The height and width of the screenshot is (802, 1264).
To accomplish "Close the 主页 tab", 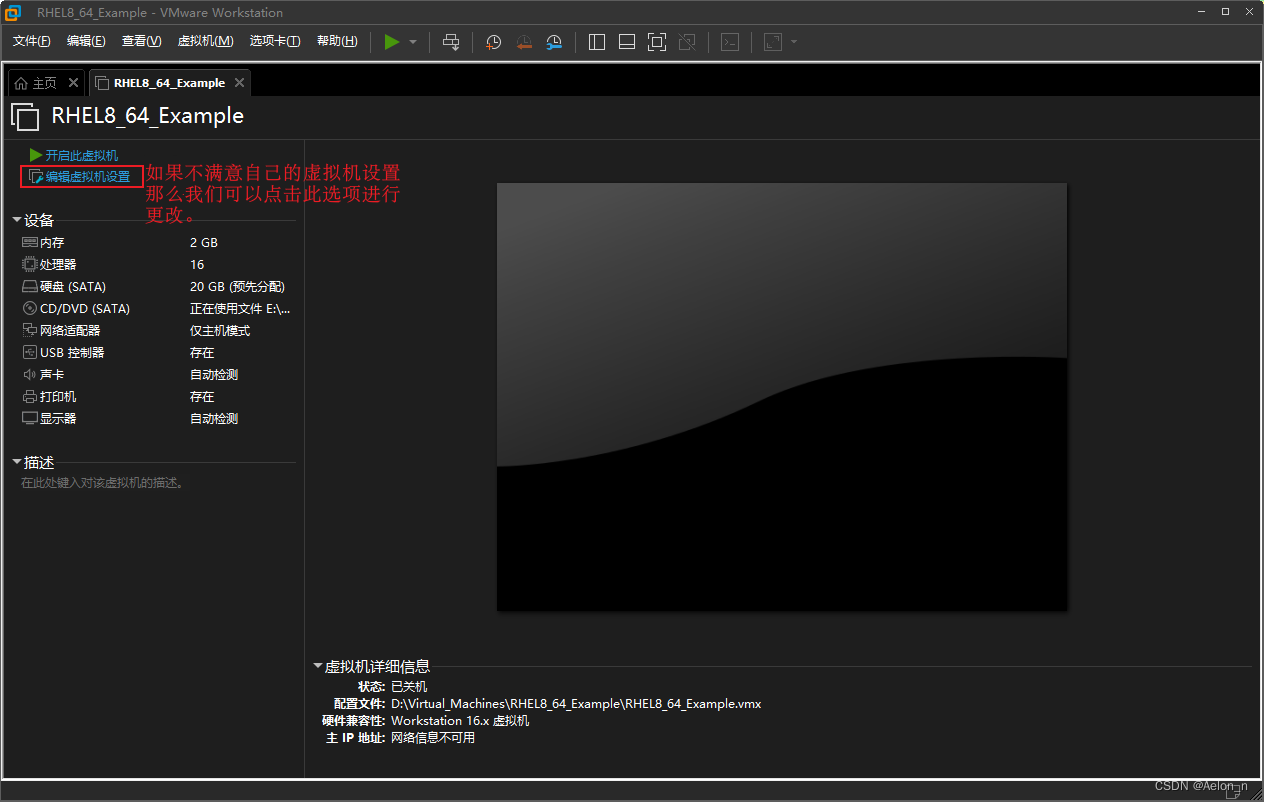I will pyautogui.click(x=73, y=83).
